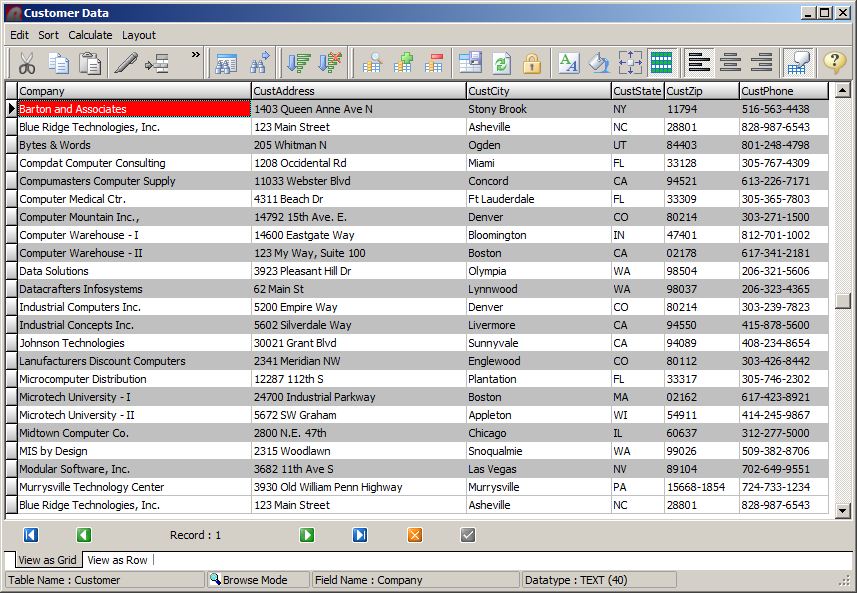Open the Calculate dropdown menu
857x593 pixels.
90,35
